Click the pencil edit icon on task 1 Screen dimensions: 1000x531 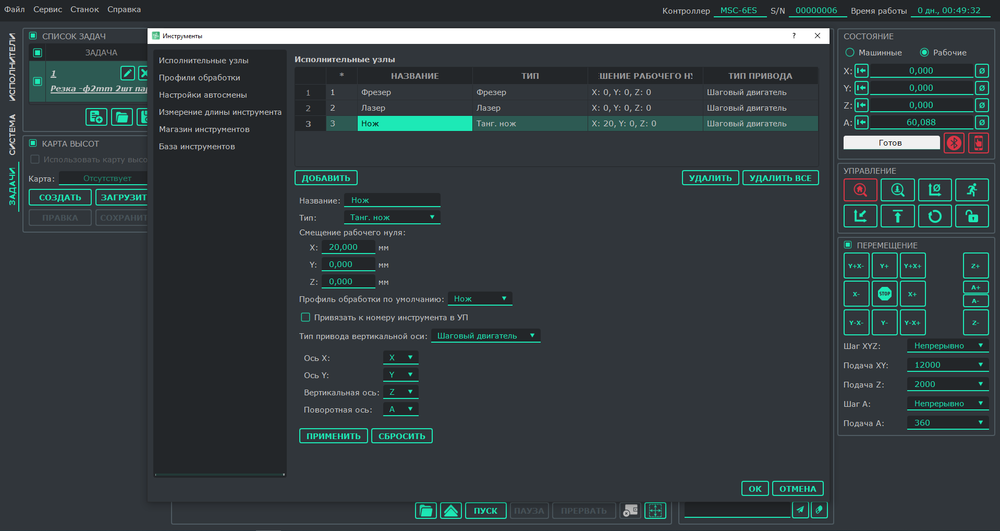(128, 73)
